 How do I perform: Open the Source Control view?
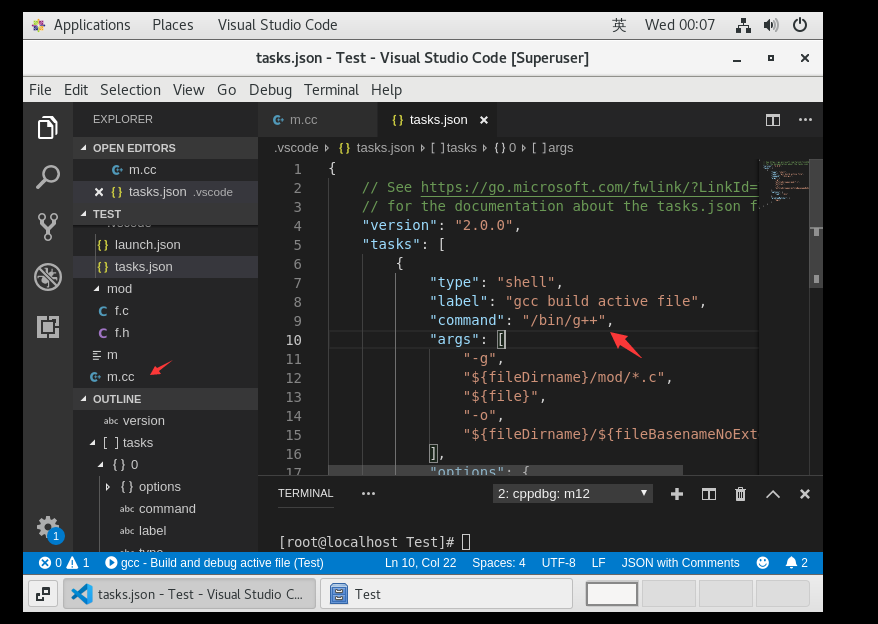click(x=47, y=227)
